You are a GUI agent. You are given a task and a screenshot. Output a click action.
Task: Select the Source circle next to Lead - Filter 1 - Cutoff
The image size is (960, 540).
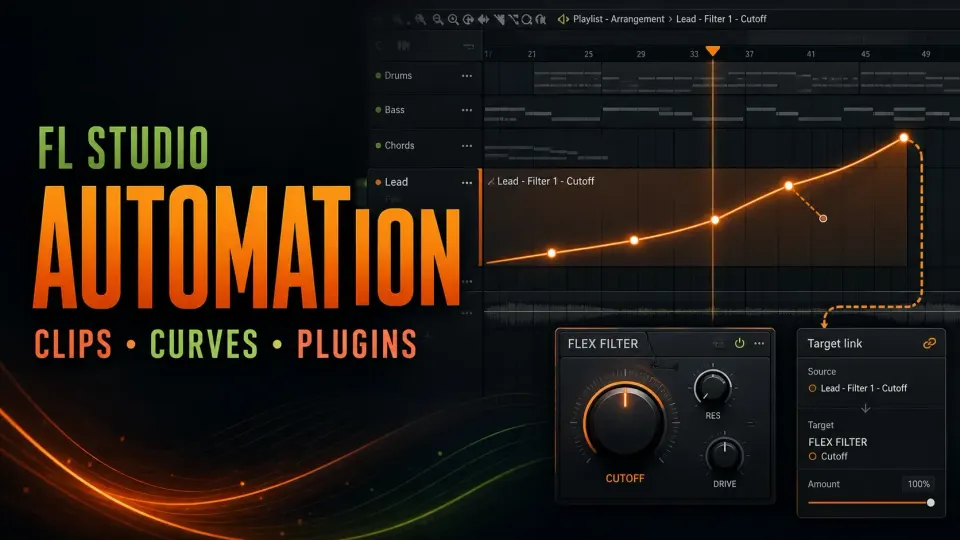[812, 388]
